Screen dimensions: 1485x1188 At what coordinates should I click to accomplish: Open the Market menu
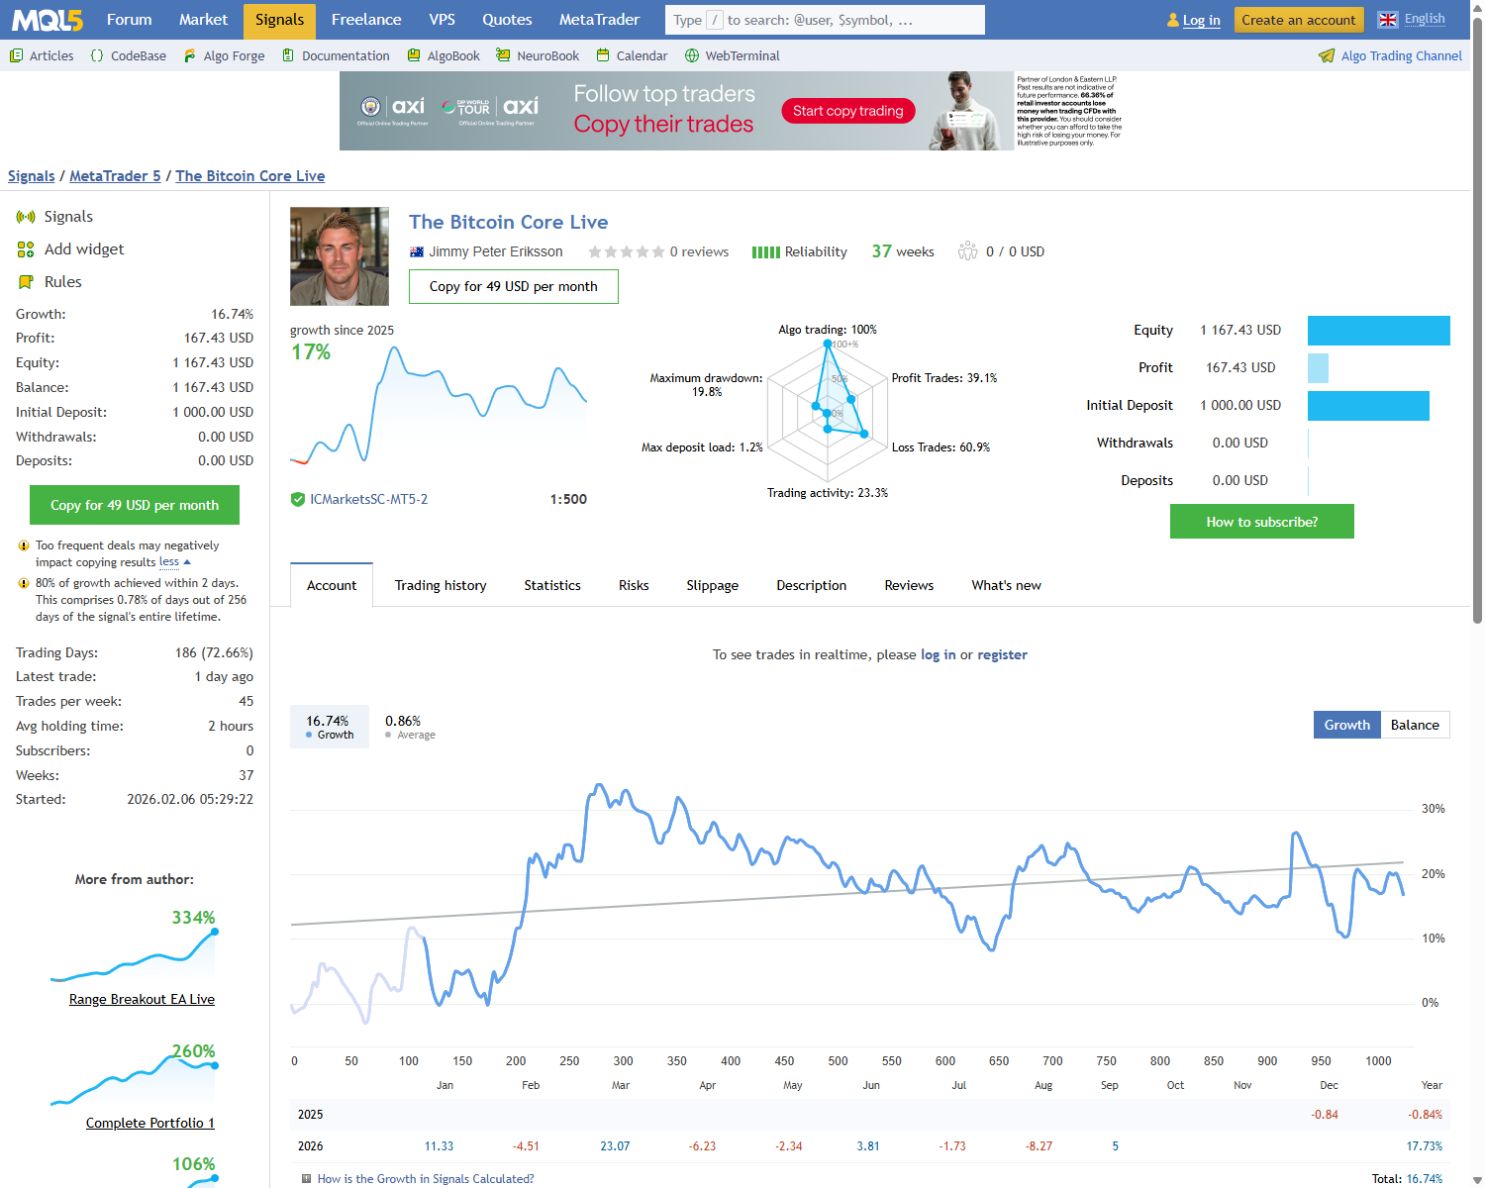[x=203, y=19]
